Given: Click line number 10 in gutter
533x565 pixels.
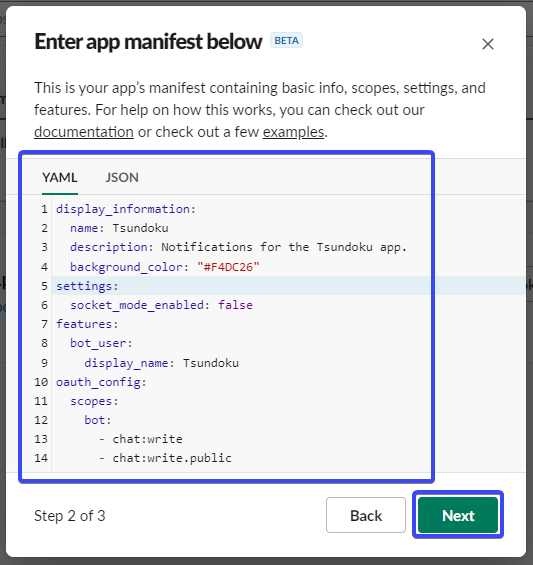Looking at the screenshot, I should [41, 382].
